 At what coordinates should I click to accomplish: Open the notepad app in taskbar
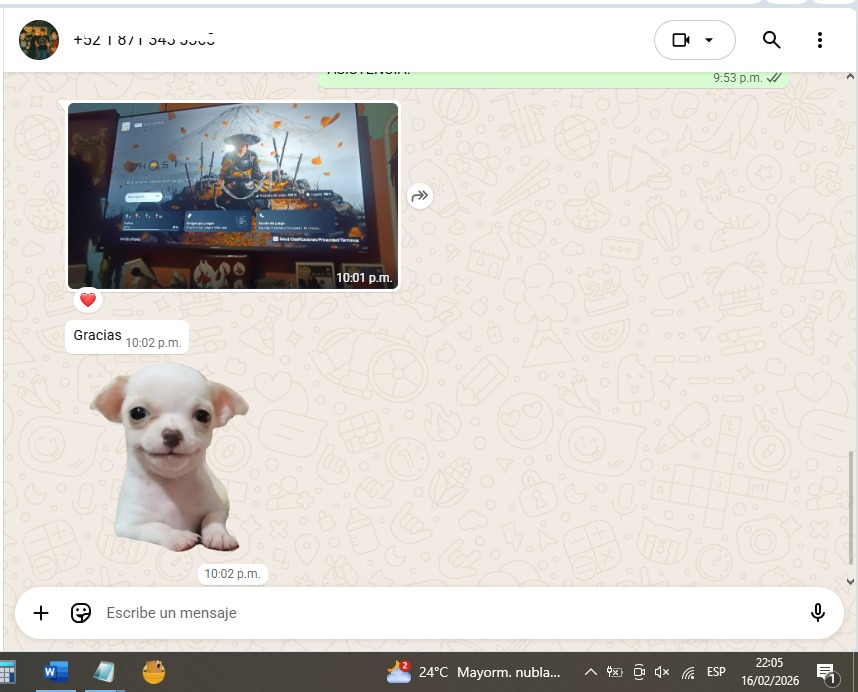[104, 672]
